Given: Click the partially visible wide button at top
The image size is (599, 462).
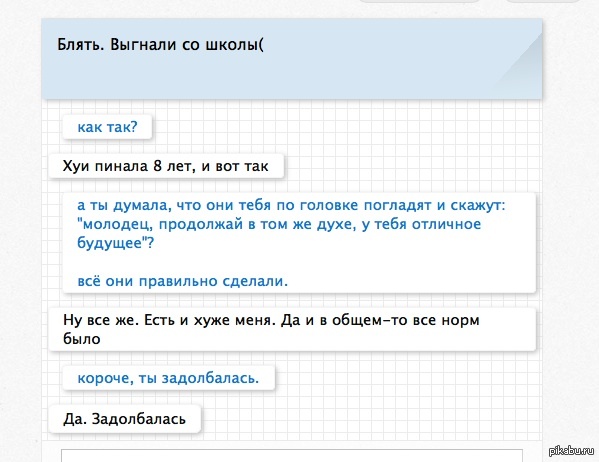Looking at the screenshot, I should coord(420,1).
